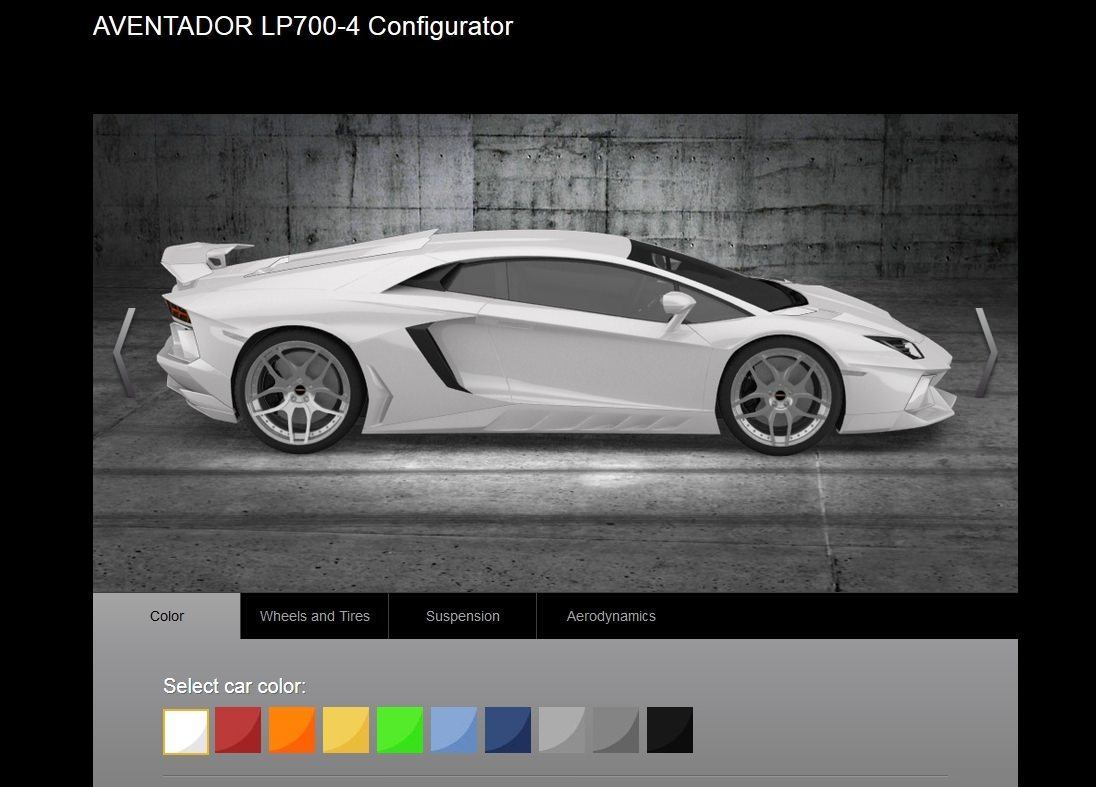The width and height of the screenshot is (1096, 787).
Task: Select the dark blue color swatch
Action: click(508, 730)
